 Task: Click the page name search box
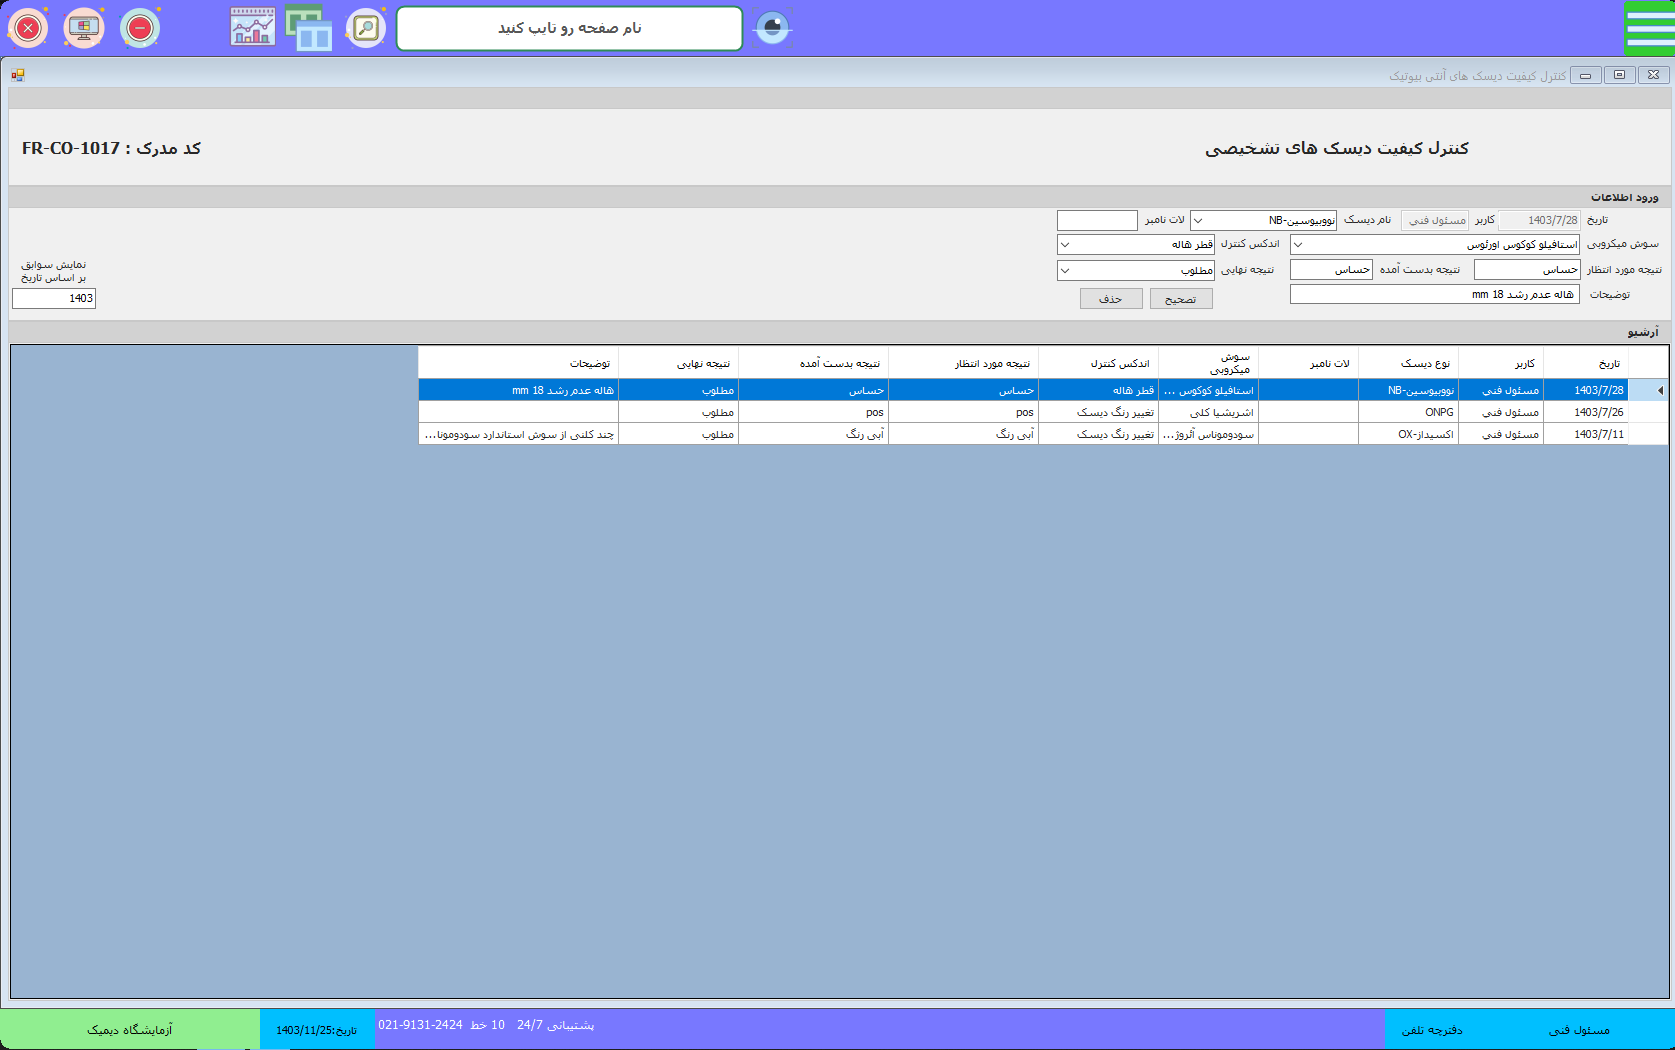(569, 28)
